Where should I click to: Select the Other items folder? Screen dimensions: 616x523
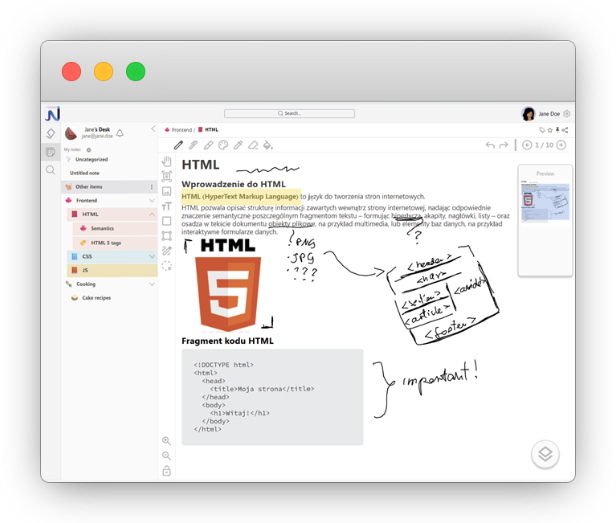click(x=110, y=187)
